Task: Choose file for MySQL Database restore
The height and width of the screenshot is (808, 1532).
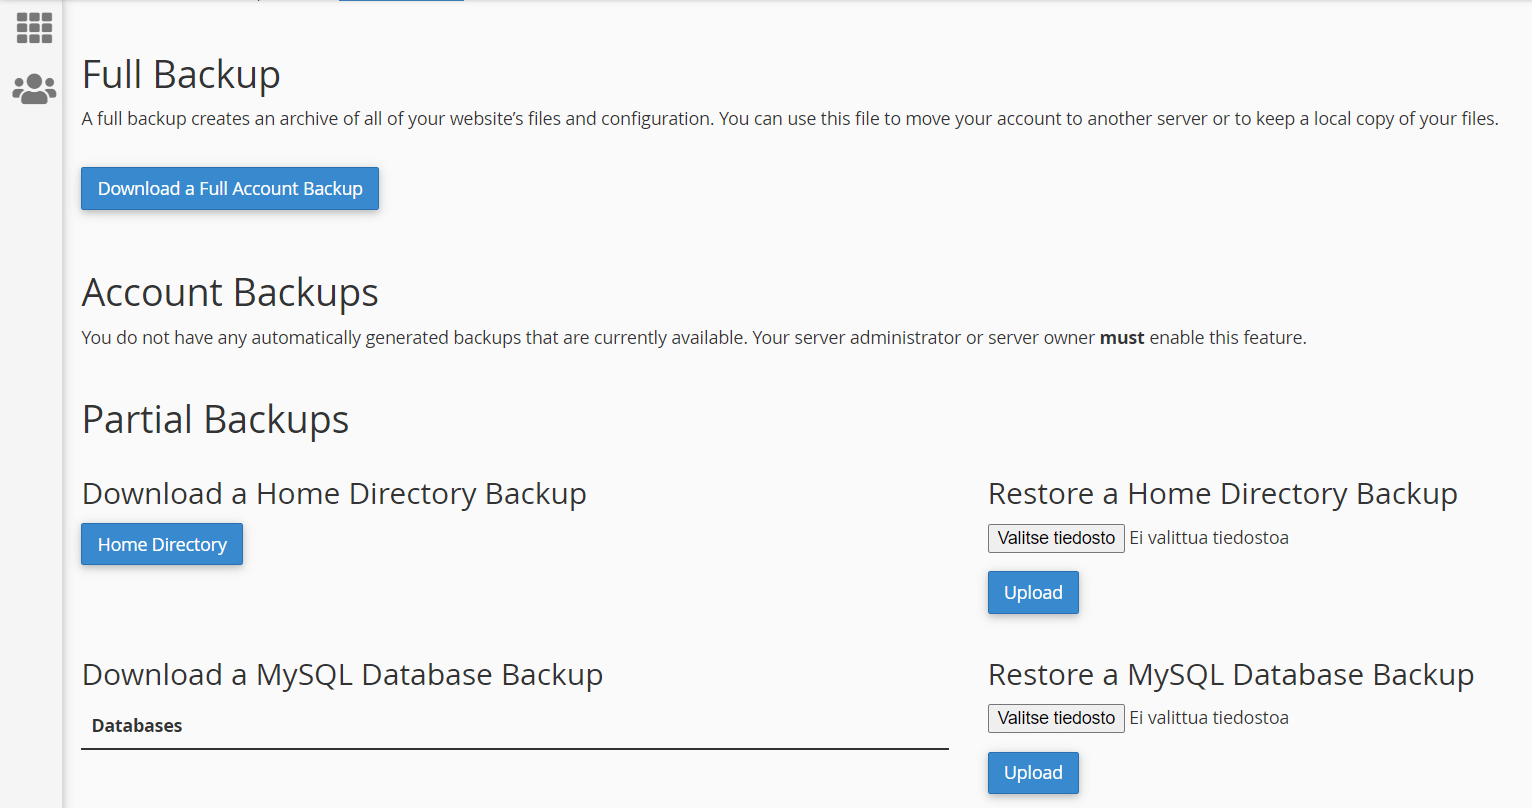Action: point(1056,718)
